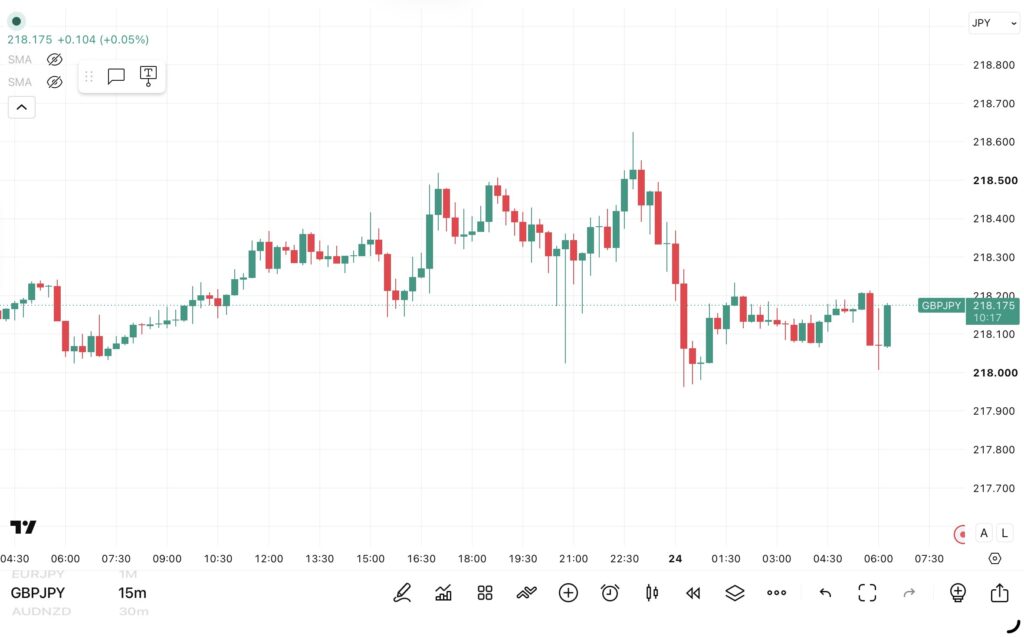Image resolution: width=1024 pixels, height=637 pixels.
Task: Open the object tree layers icon
Action: tap(735, 593)
